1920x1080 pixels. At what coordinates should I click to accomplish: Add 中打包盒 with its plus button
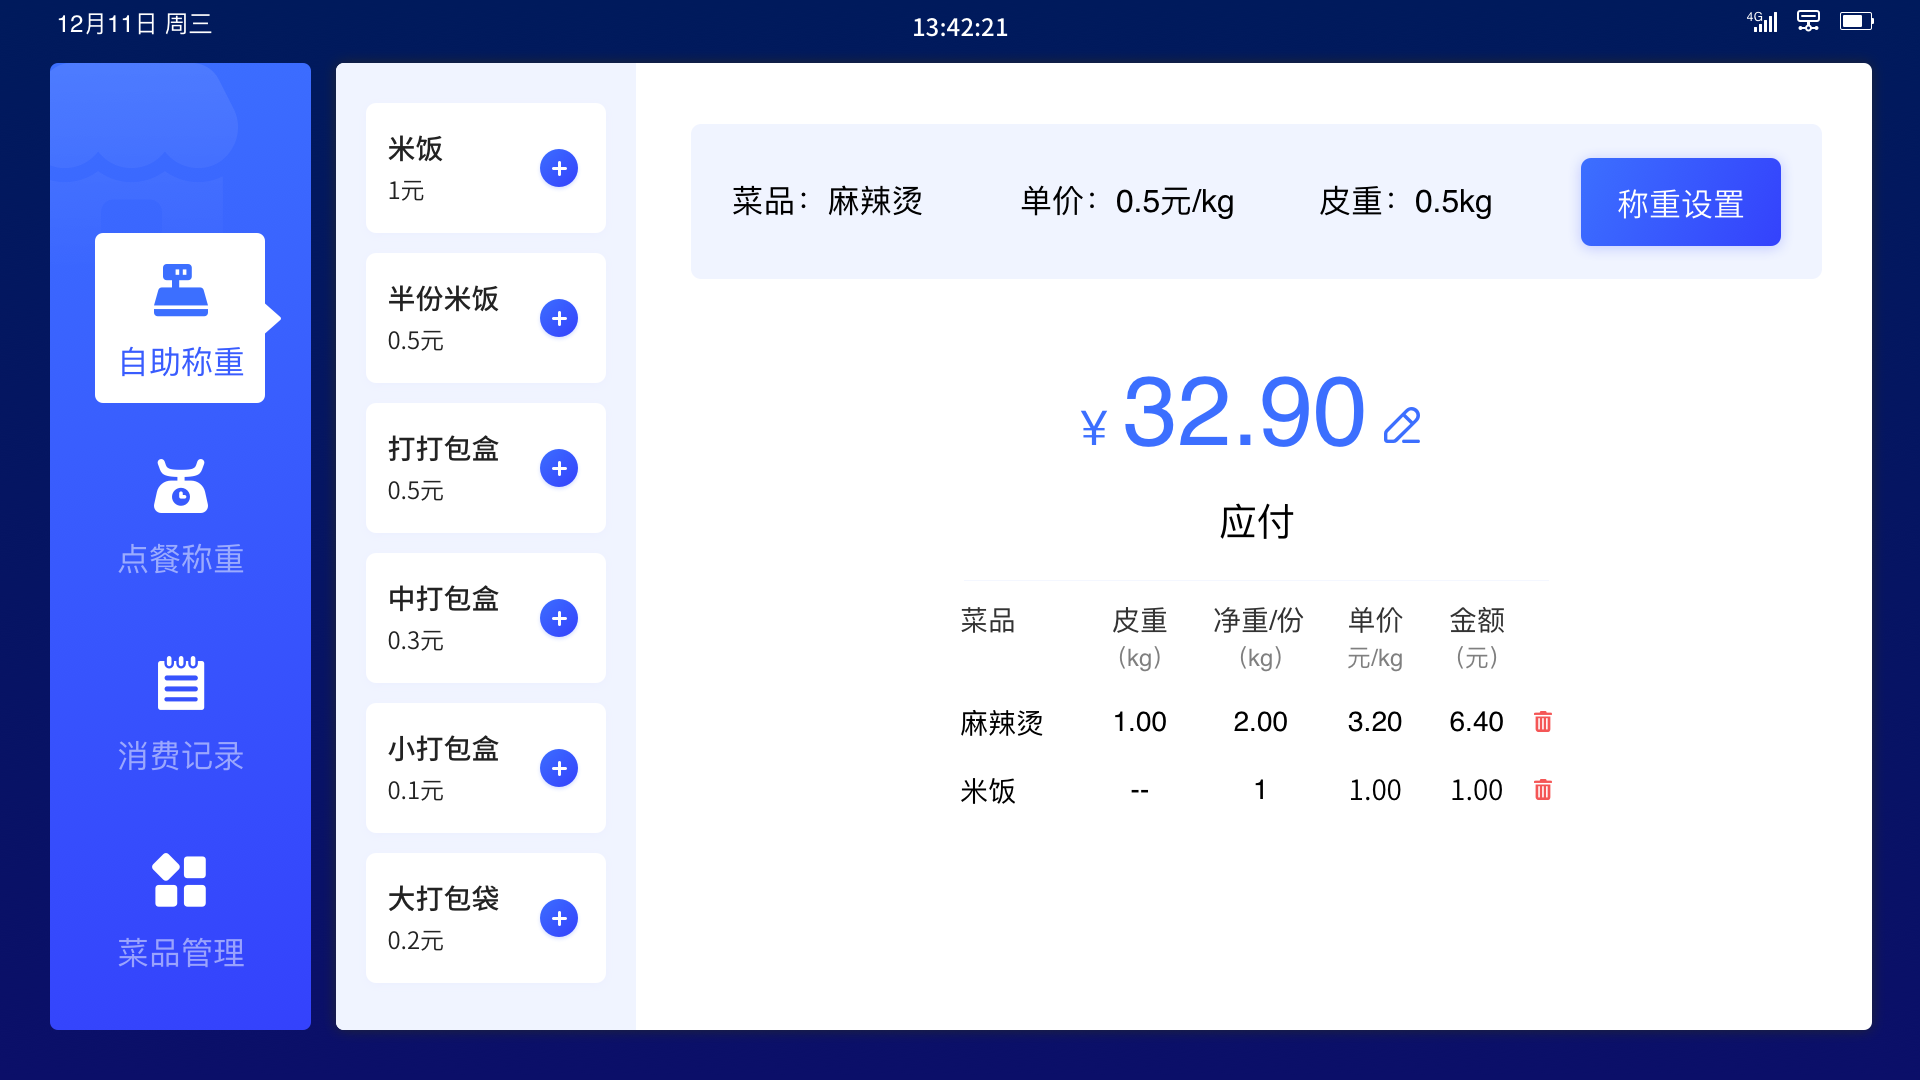point(559,618)
